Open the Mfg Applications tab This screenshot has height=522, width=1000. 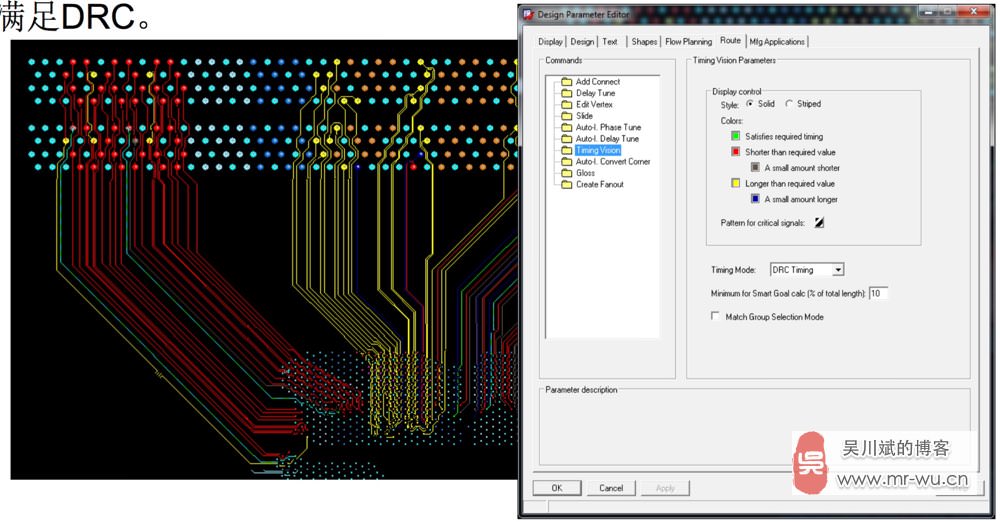[x=777, y=42]
